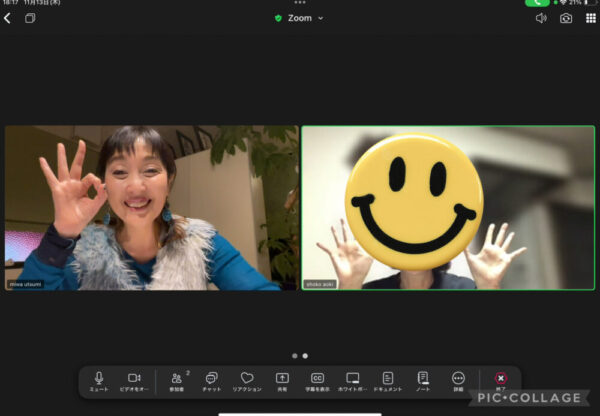Viewport: 600px width, 416px height.
Task: Expand the more options ellipsis menu
Action: pyautogui.click(x=458, y=380)
